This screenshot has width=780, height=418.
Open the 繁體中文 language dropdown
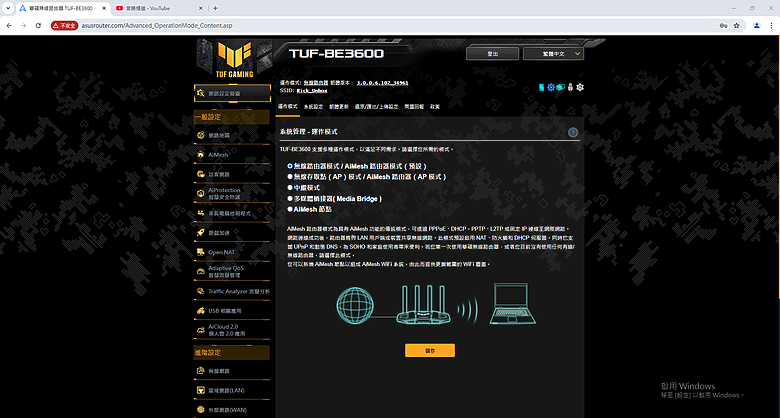pyautogui.click(x=553, y=54)
